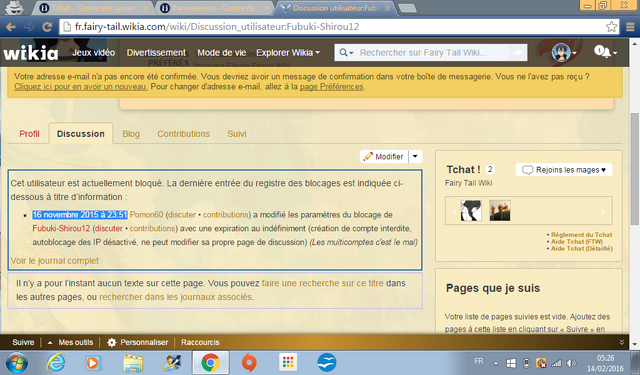The height and width of the screenshot is (375, 640).
Task: Open Raccourcis in bottom toolbar
Action: coord(200,342)
